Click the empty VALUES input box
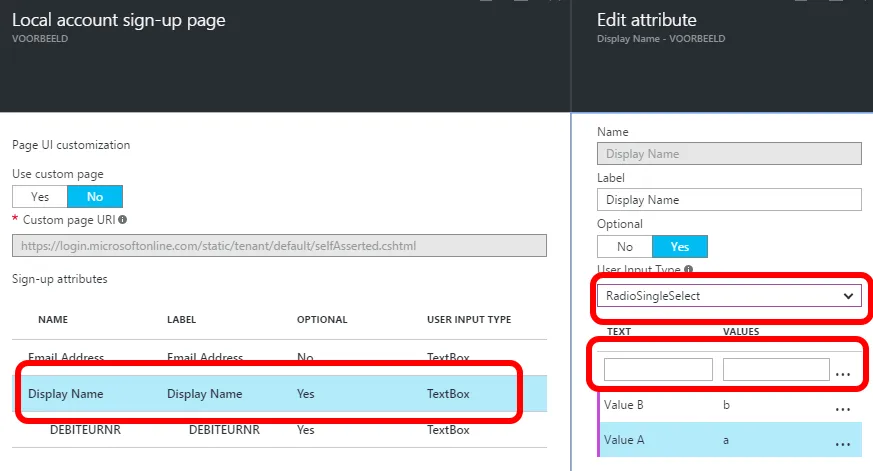This screenshot has width=873, height=471. coord(776,370)
